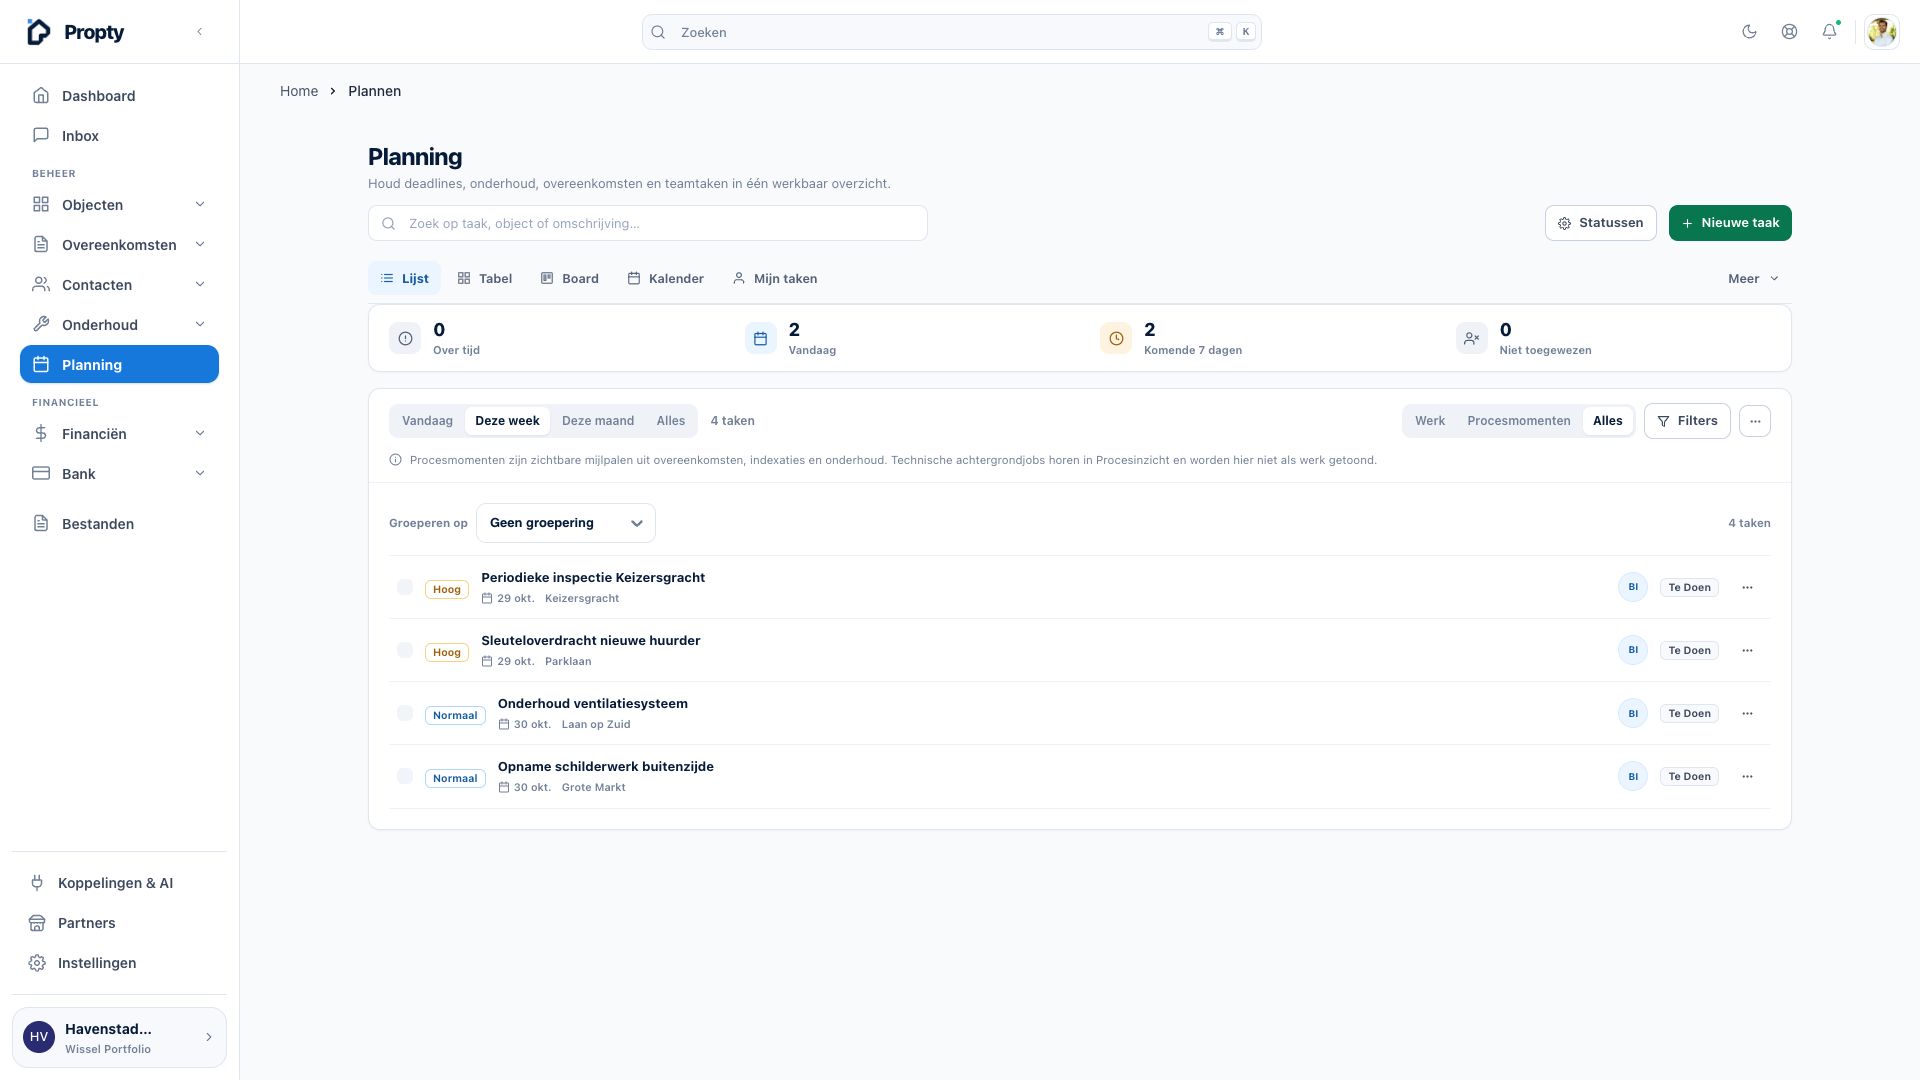Open Koppelingen & AI in the sidebar
Image resolution: width=1920 pixels, height=1080 pixels.
click(x=119, y=883)
